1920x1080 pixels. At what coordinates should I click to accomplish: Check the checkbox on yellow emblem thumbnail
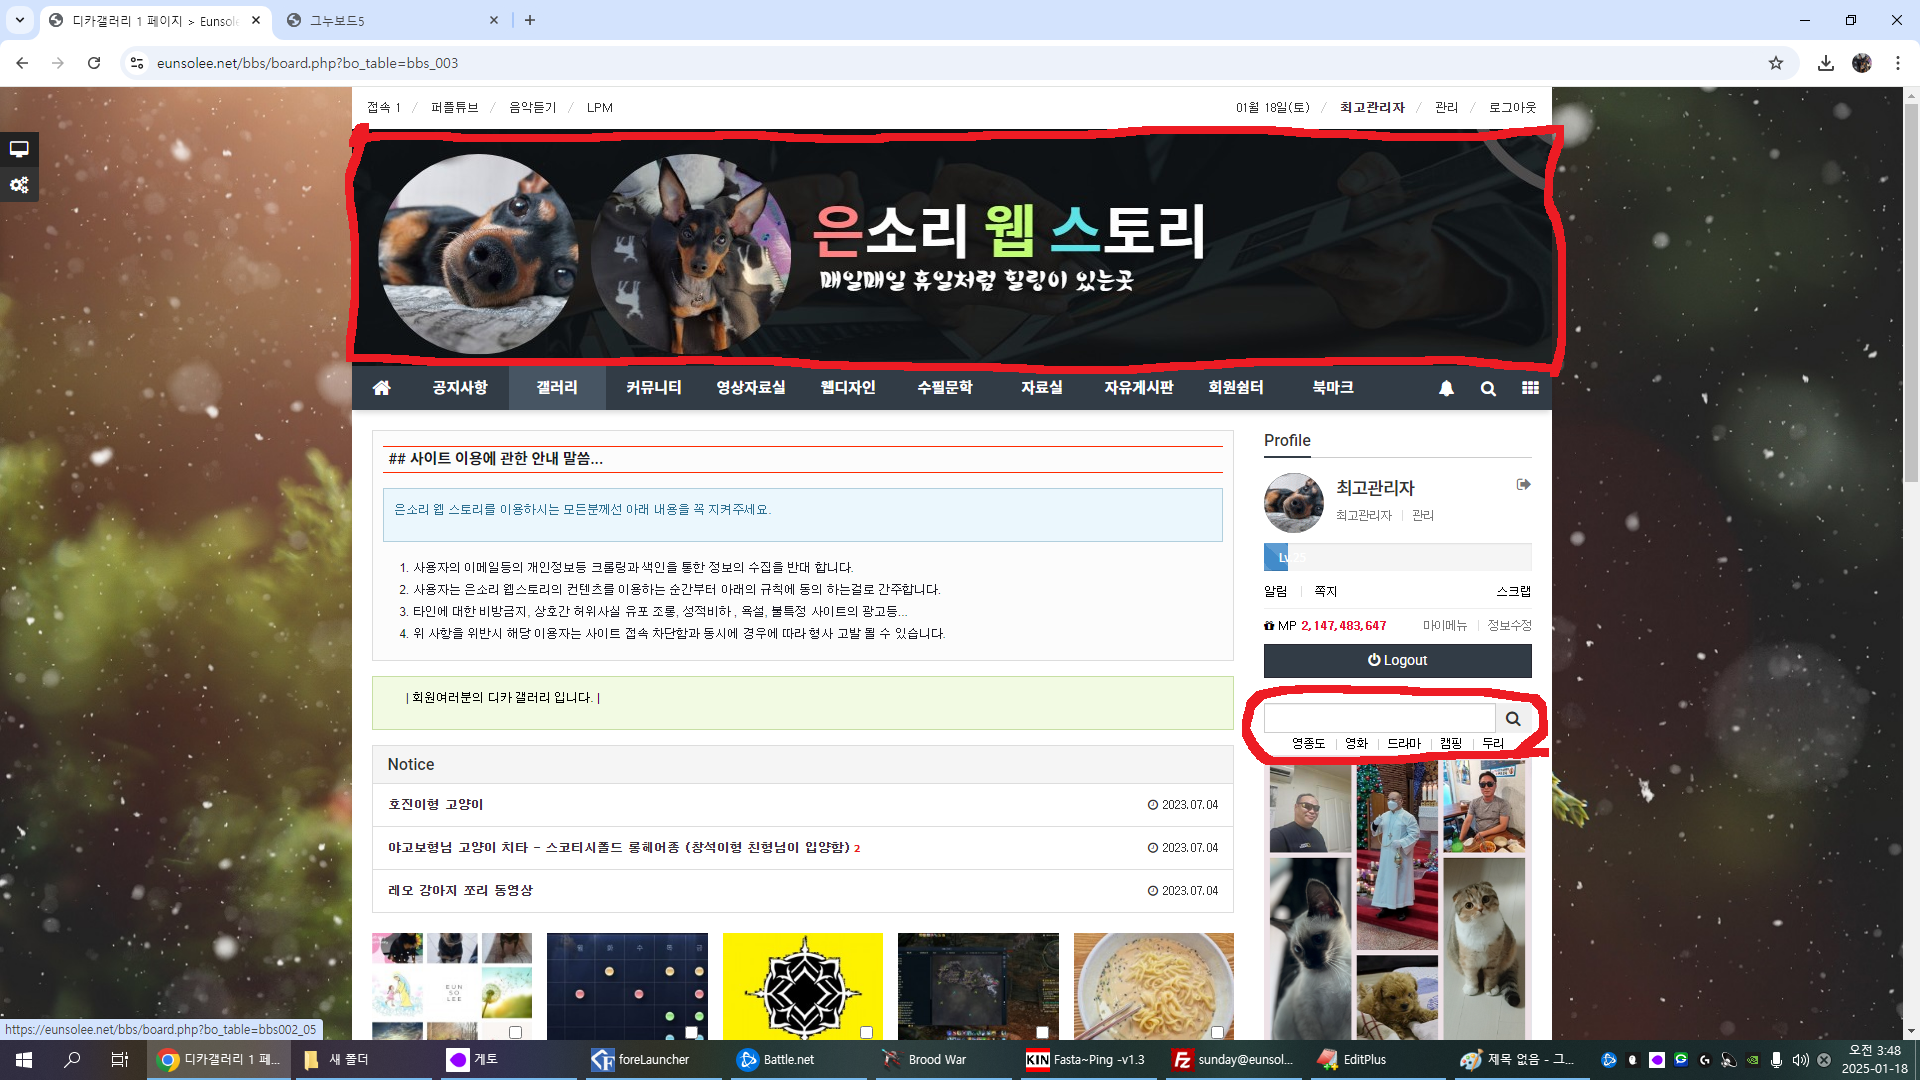click(x=866, y=1032)
